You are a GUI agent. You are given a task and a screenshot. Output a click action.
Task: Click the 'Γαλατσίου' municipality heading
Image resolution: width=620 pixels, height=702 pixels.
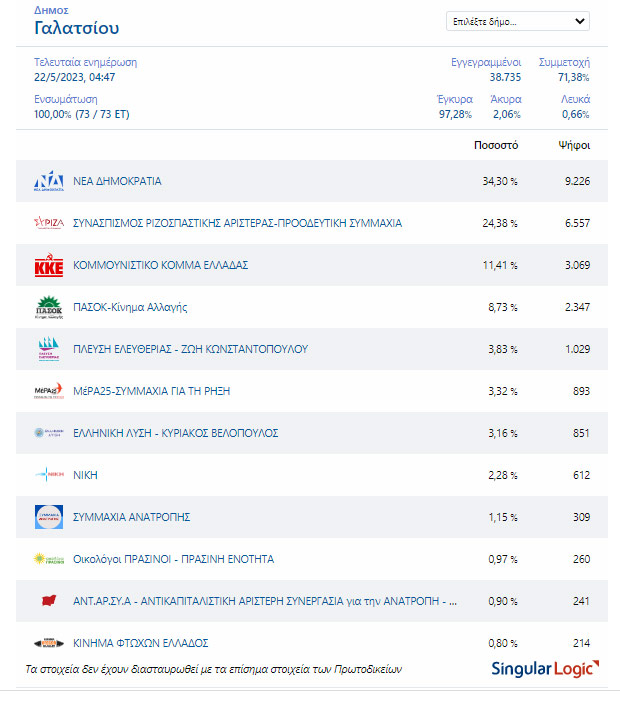[77, 28]
